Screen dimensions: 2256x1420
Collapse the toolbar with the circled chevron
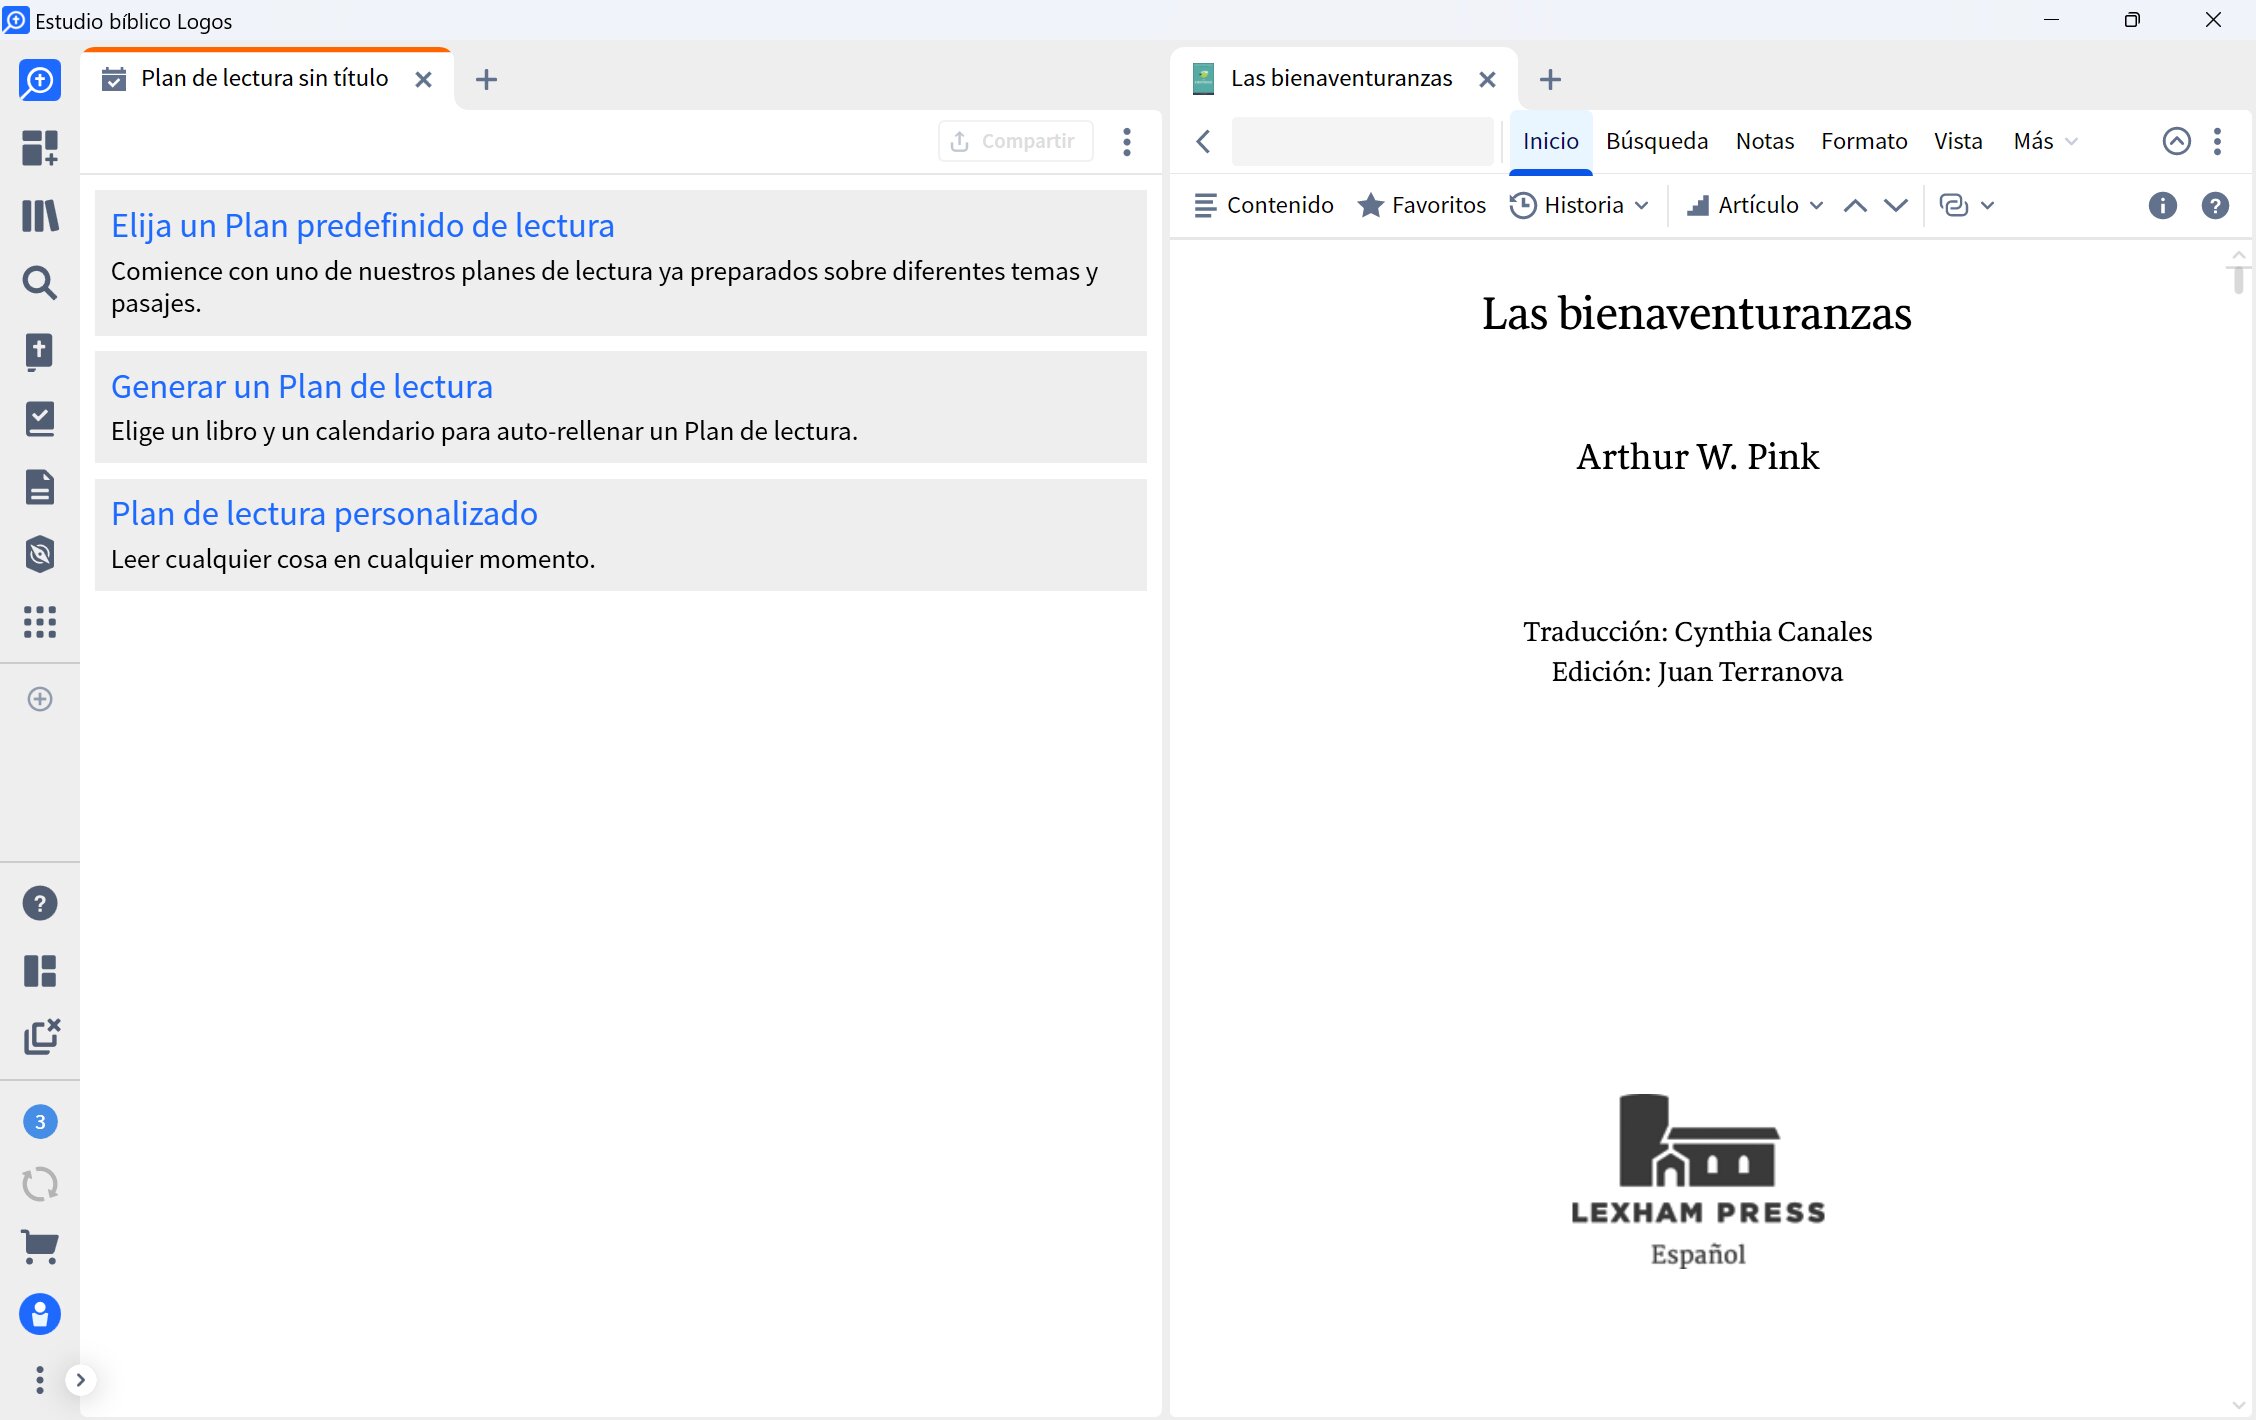[x=2177, y=141]
